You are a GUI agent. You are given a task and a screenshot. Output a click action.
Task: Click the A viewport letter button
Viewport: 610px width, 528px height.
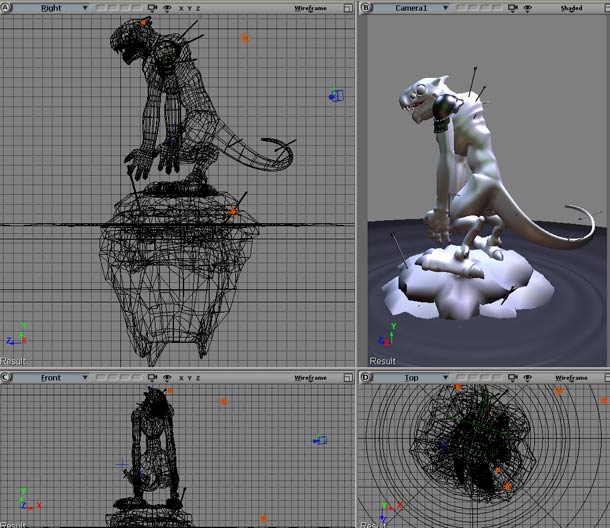5,7
